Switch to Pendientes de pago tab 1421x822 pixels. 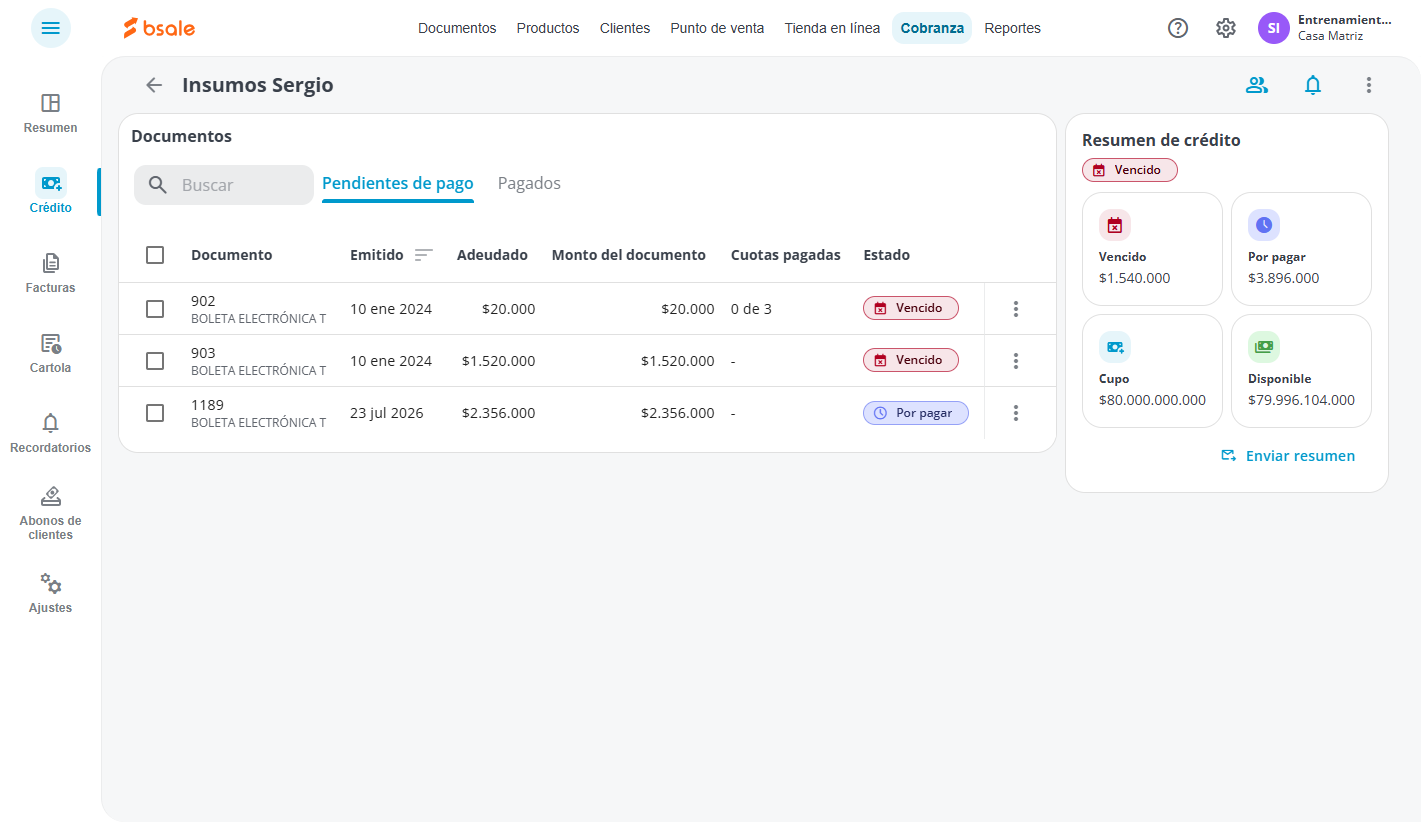point(398,184)
